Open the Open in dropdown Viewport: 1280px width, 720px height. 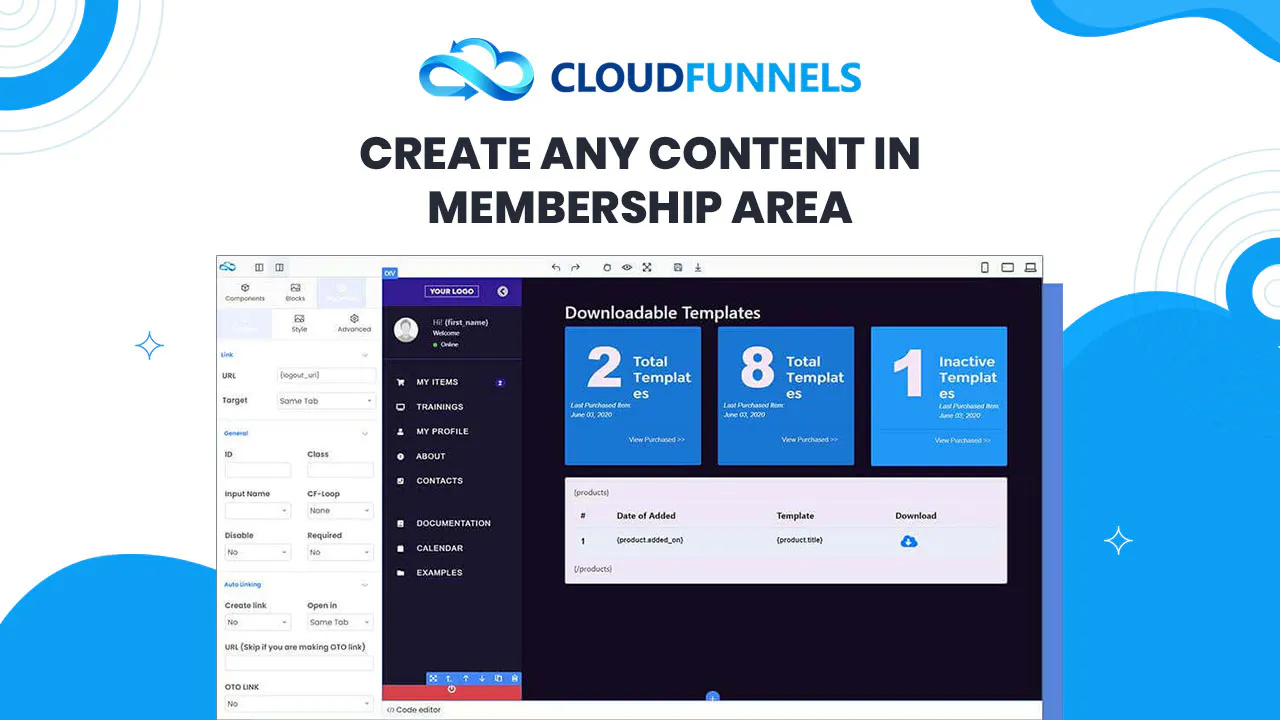click(340, 622)
